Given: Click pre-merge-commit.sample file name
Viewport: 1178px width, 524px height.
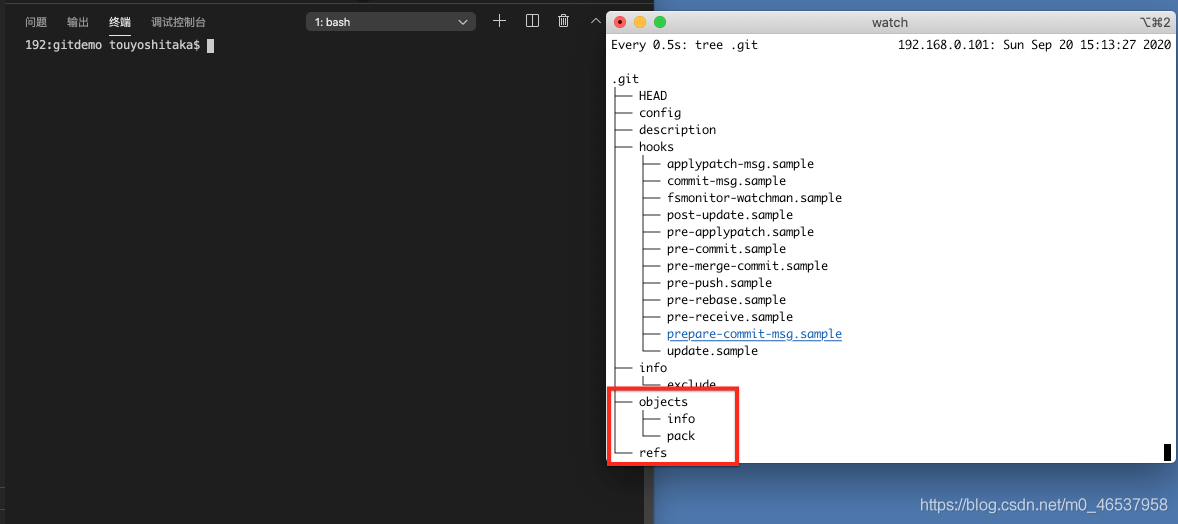Looking at the screenshot, I should click(x=747, y=266).
